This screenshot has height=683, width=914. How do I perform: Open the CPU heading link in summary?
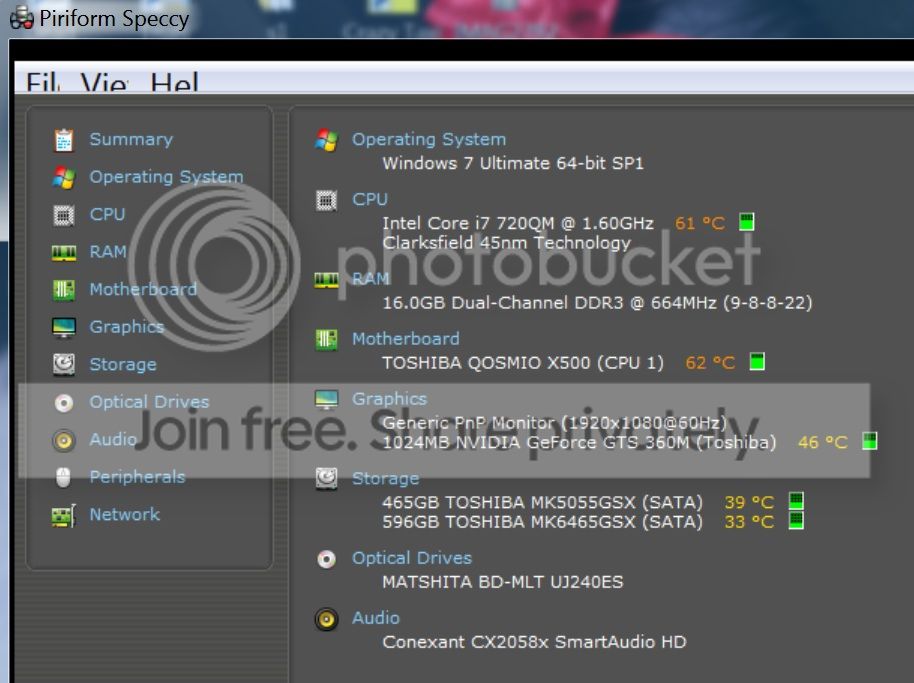click(370, 199)
